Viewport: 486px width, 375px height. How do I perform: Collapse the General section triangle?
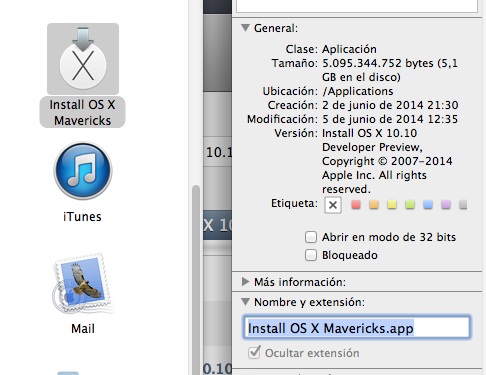click(x=246, y=28)
